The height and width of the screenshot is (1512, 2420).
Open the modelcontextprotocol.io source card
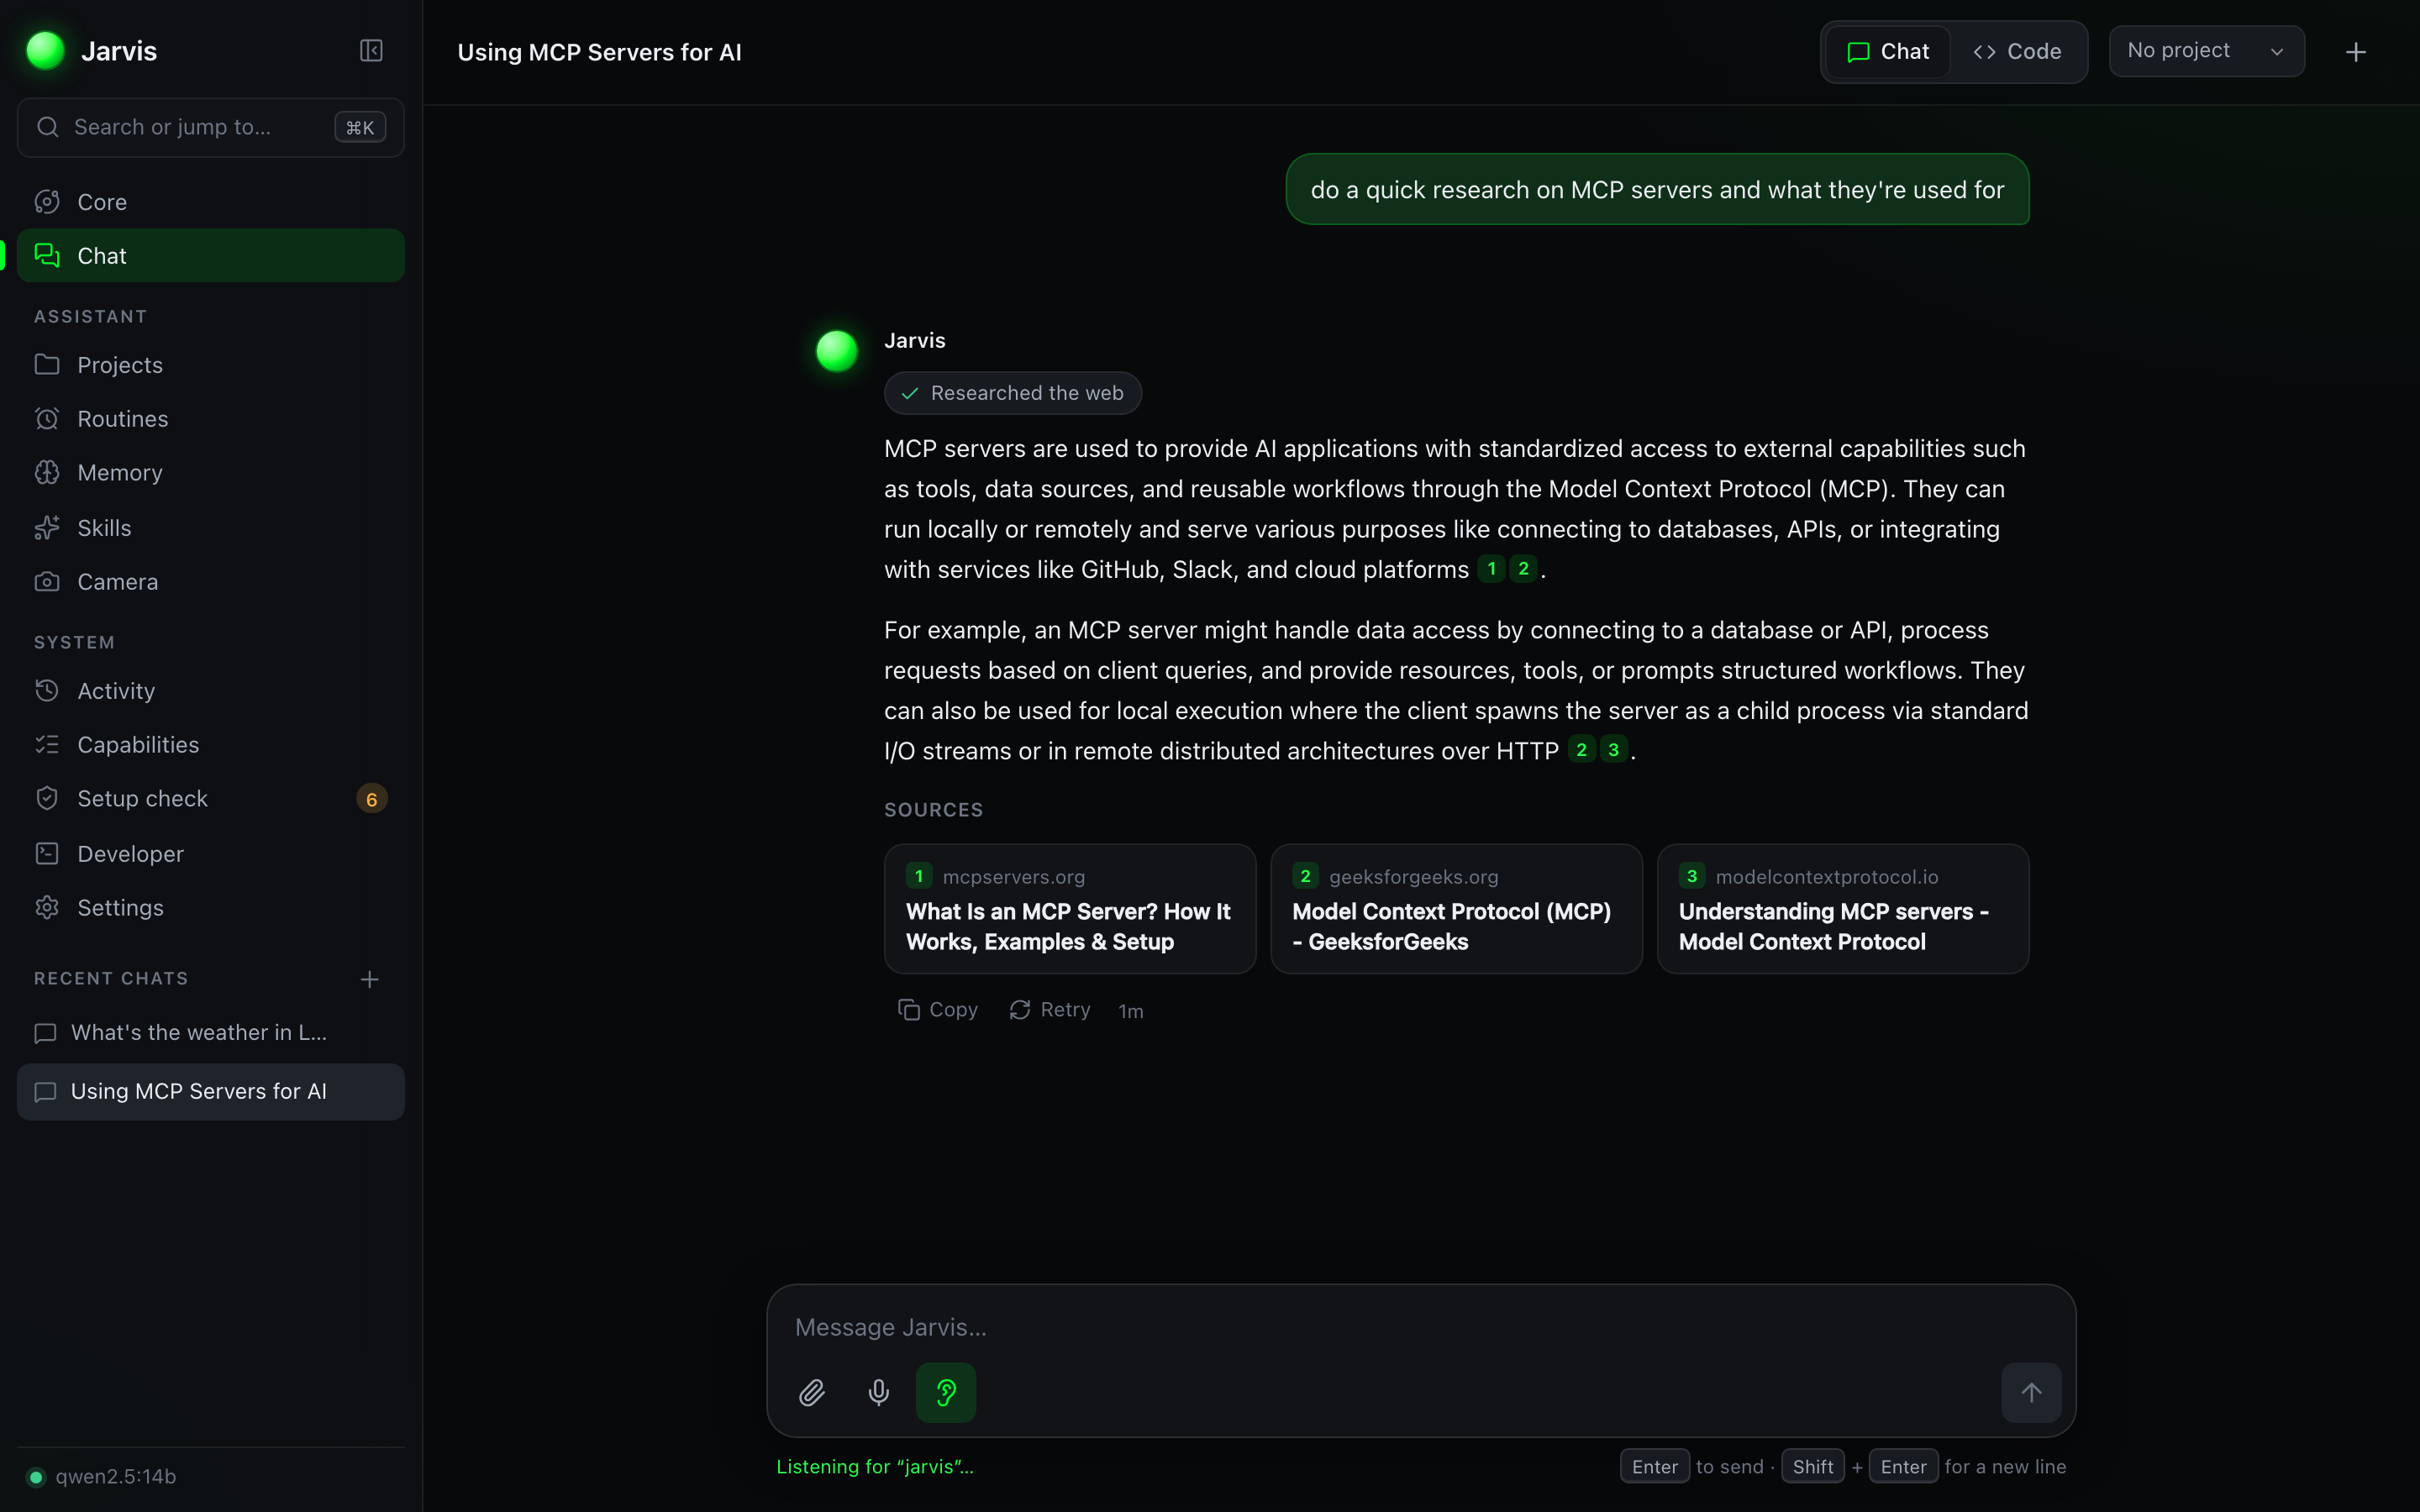(x=1842, y=909)
